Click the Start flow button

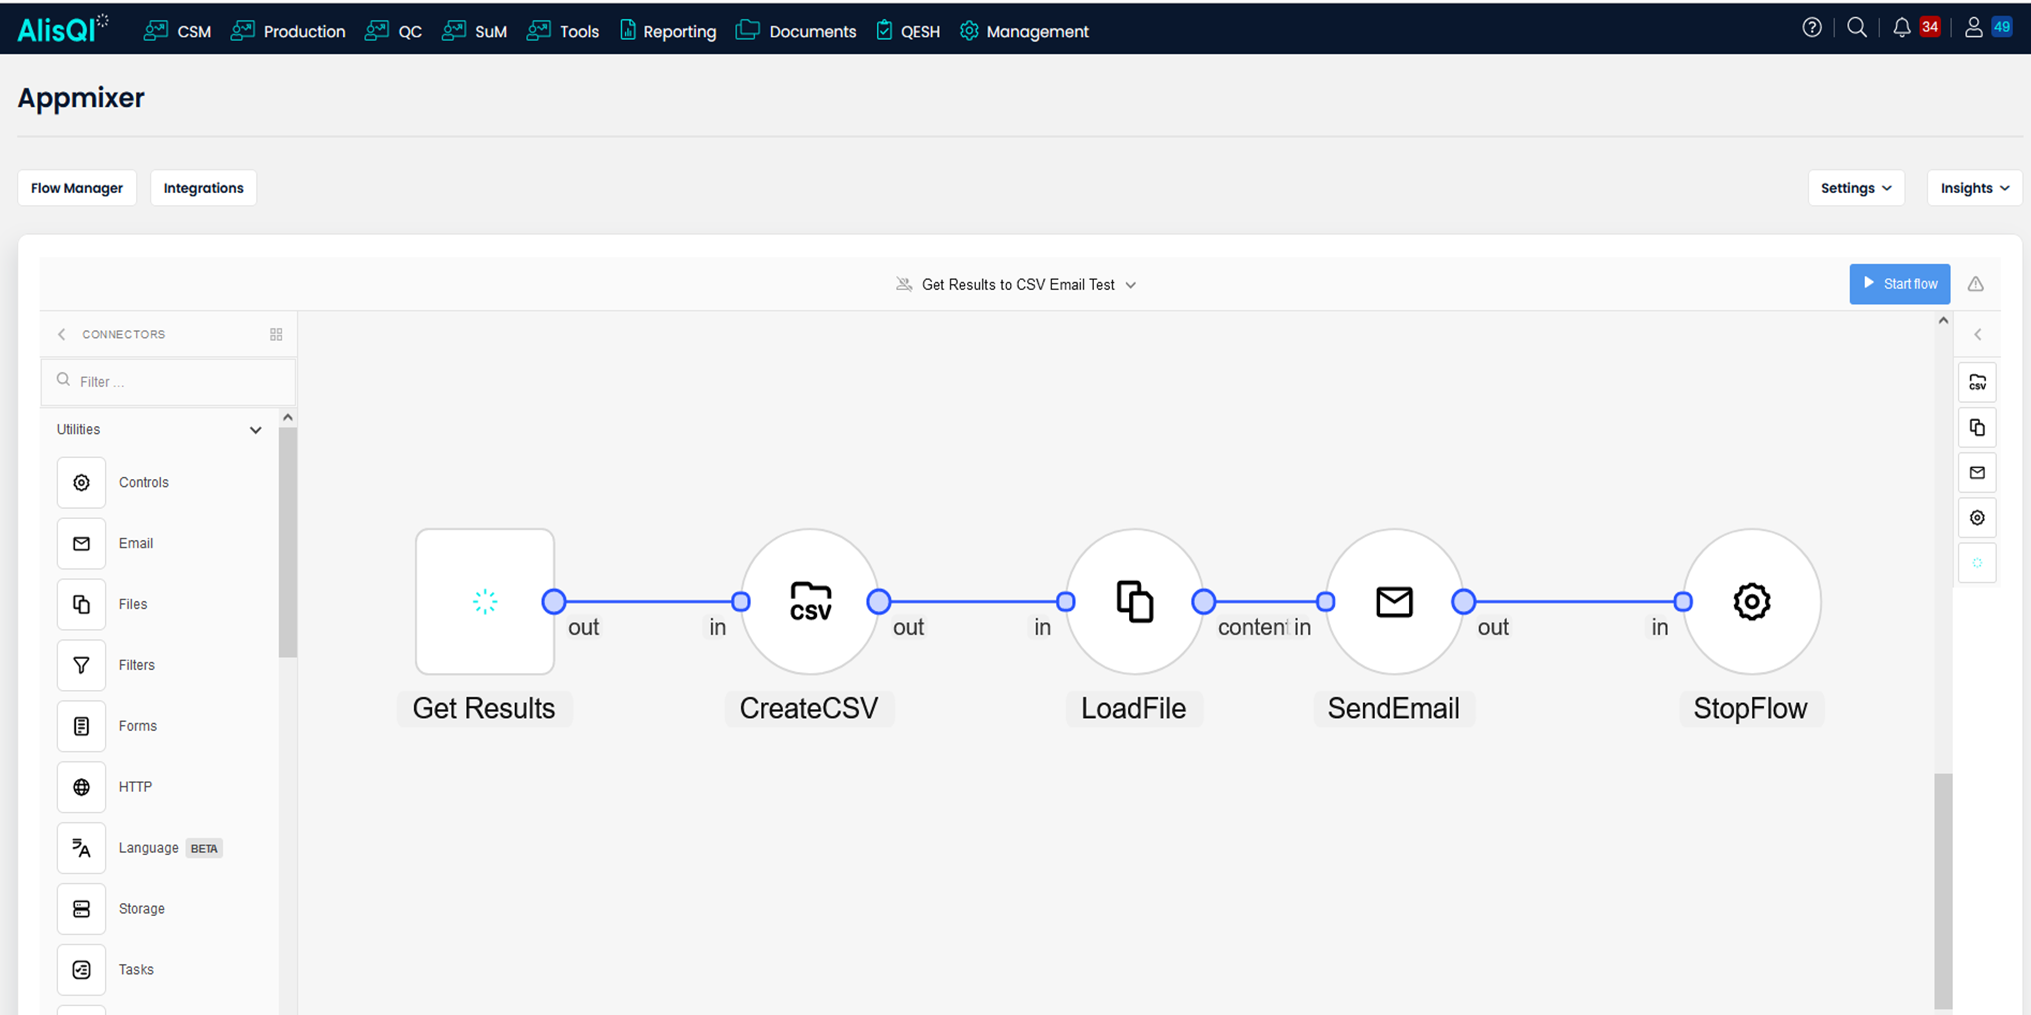pyautogui.click(x=1899, y=284)
